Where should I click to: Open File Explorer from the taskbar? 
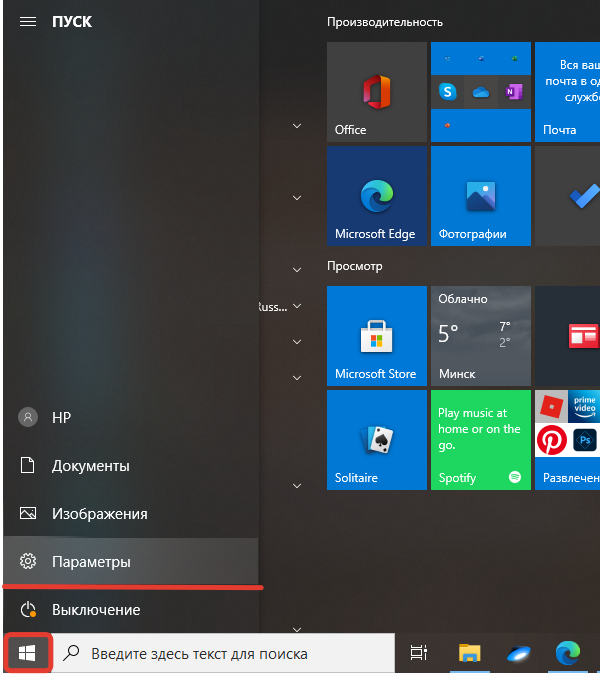click(469, 653)
